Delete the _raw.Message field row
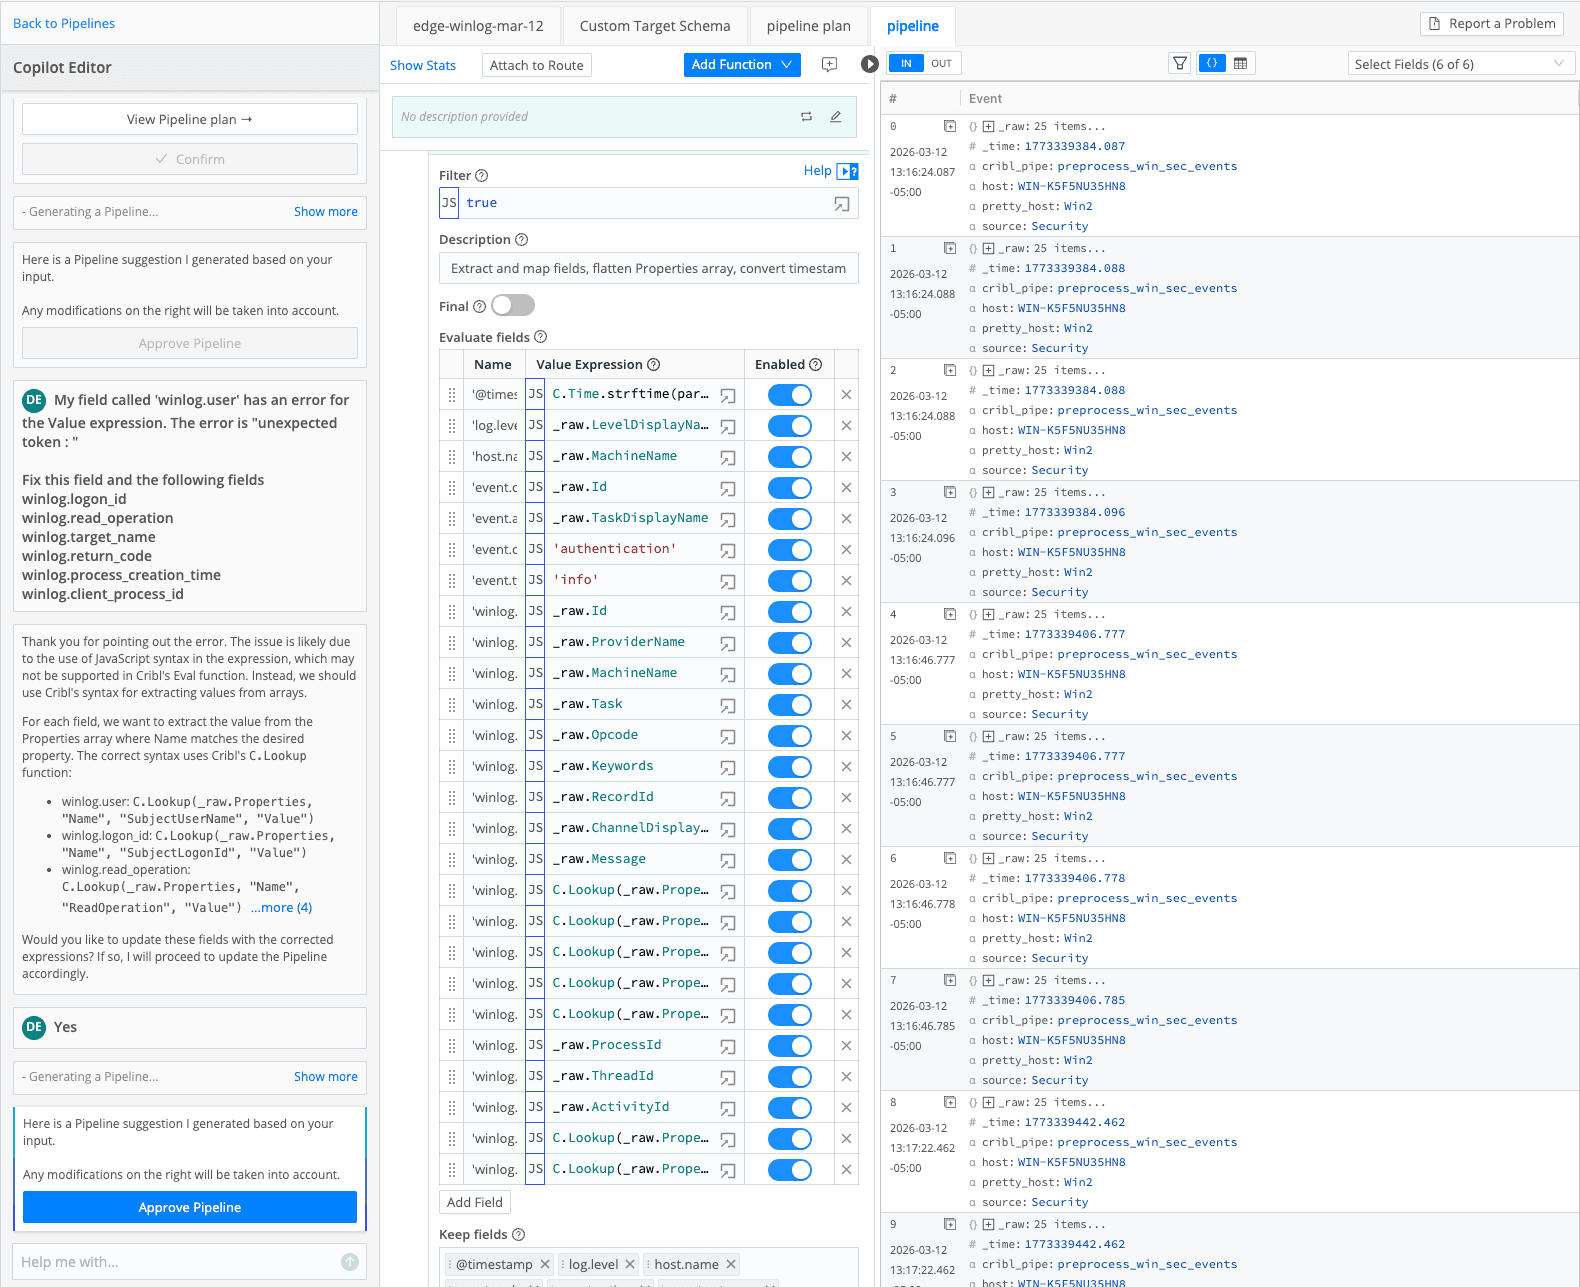Screen dimensions: 1580x1287 tap(846, 860)
